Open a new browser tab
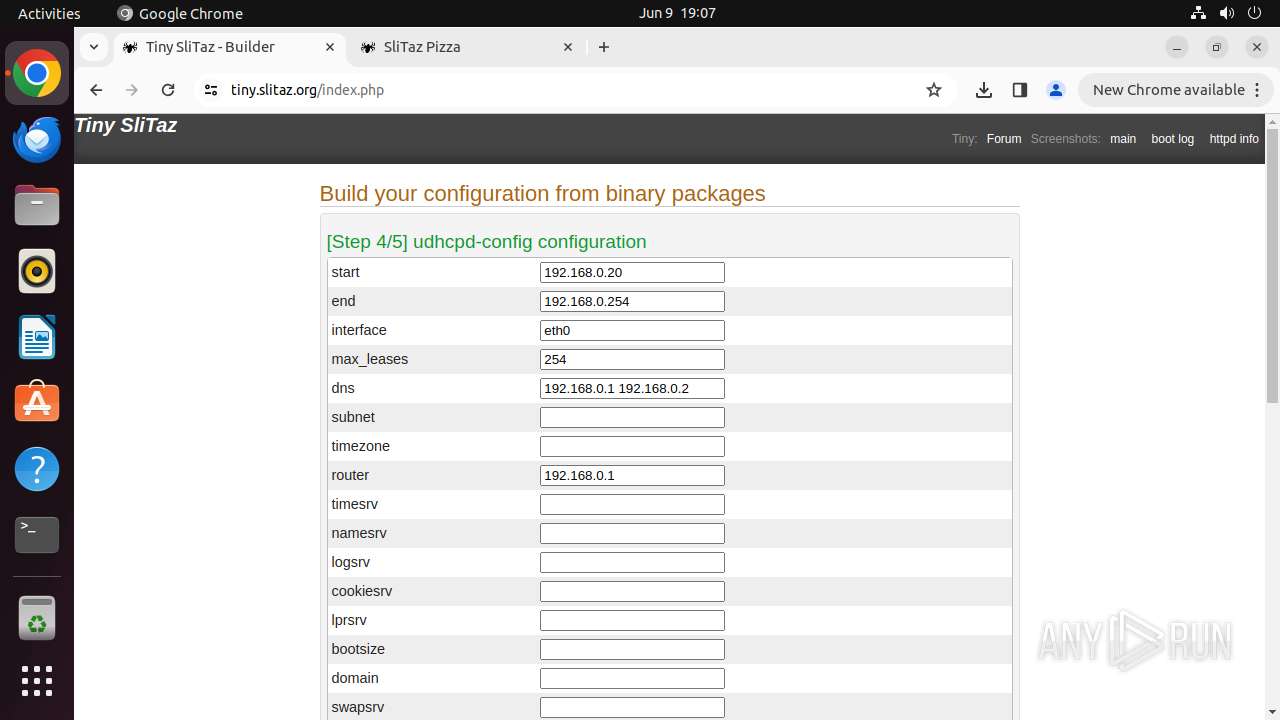This screenshot has height=720, width=1280. [x=604, y=47]
